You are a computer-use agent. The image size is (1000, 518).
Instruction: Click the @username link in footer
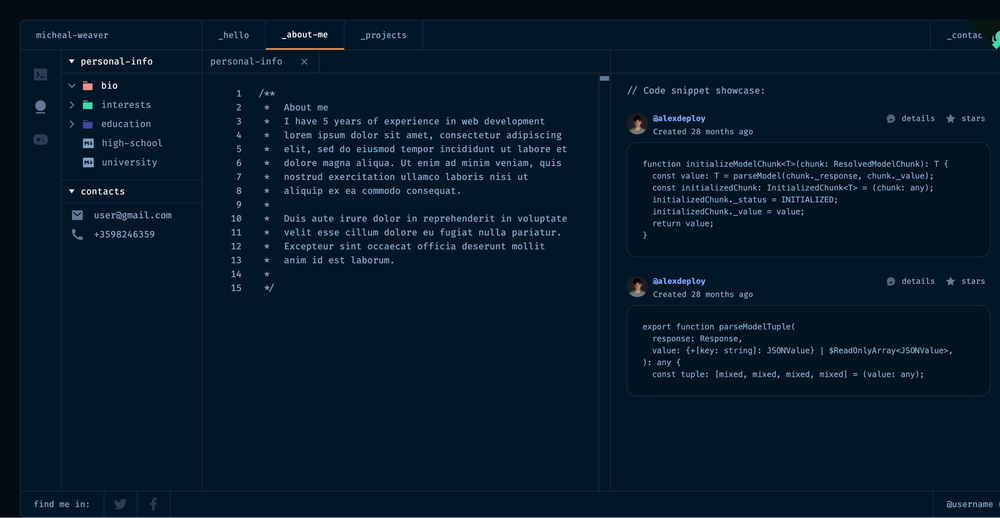(969, 504)
